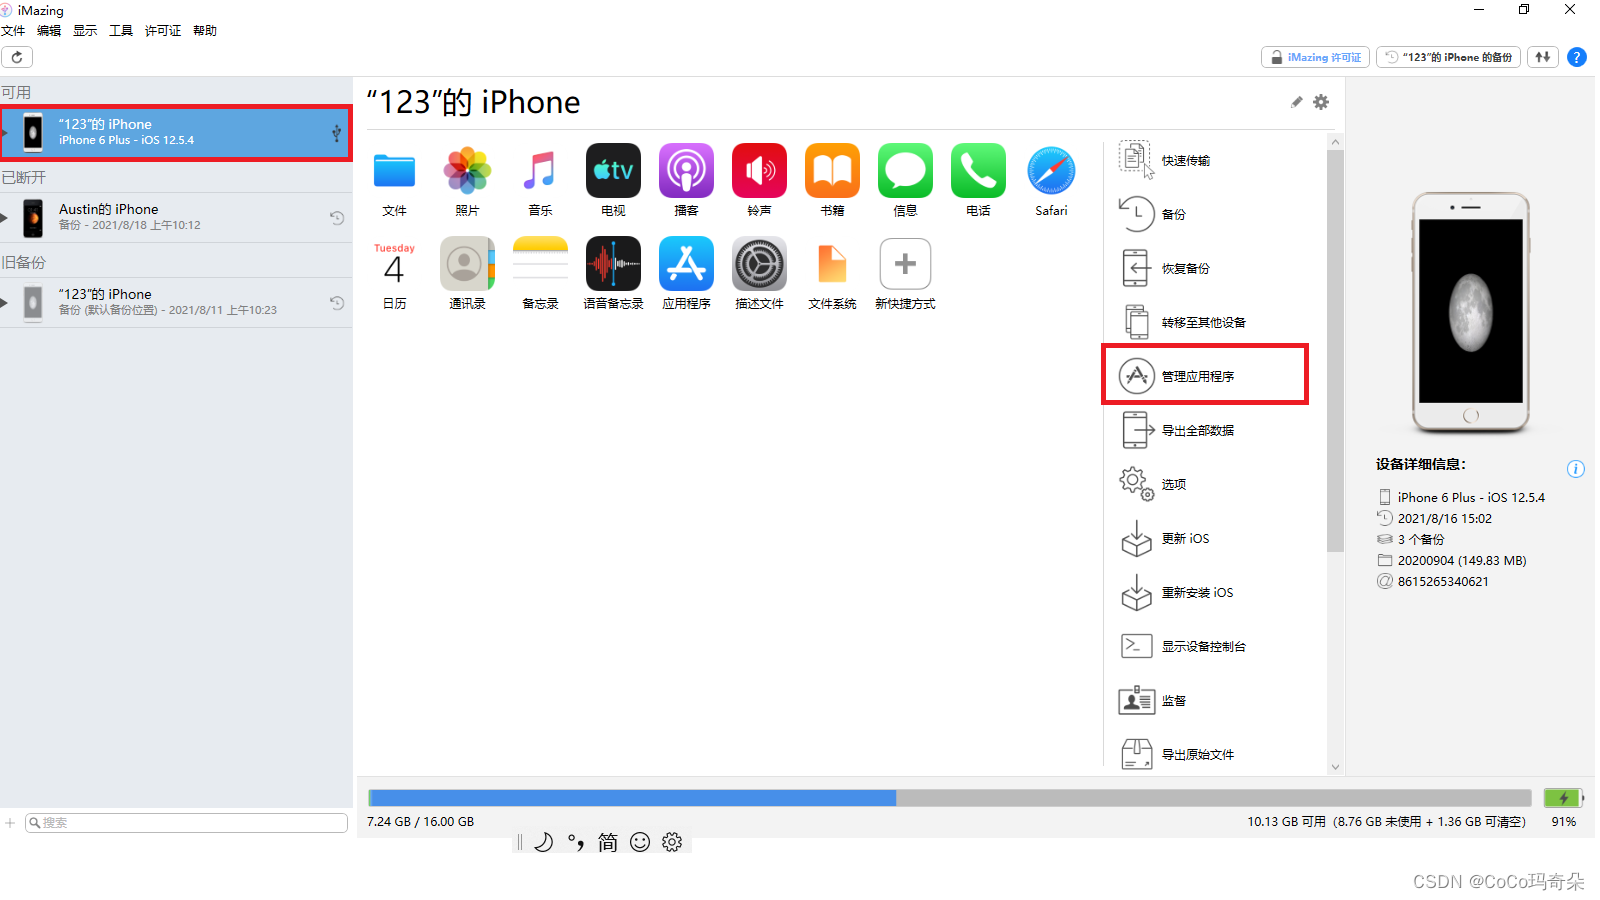Image resolution: width=1600 pixels, height=900 pixels.
Task: Click backup history icon on old backup row
Action: [337, 302]
